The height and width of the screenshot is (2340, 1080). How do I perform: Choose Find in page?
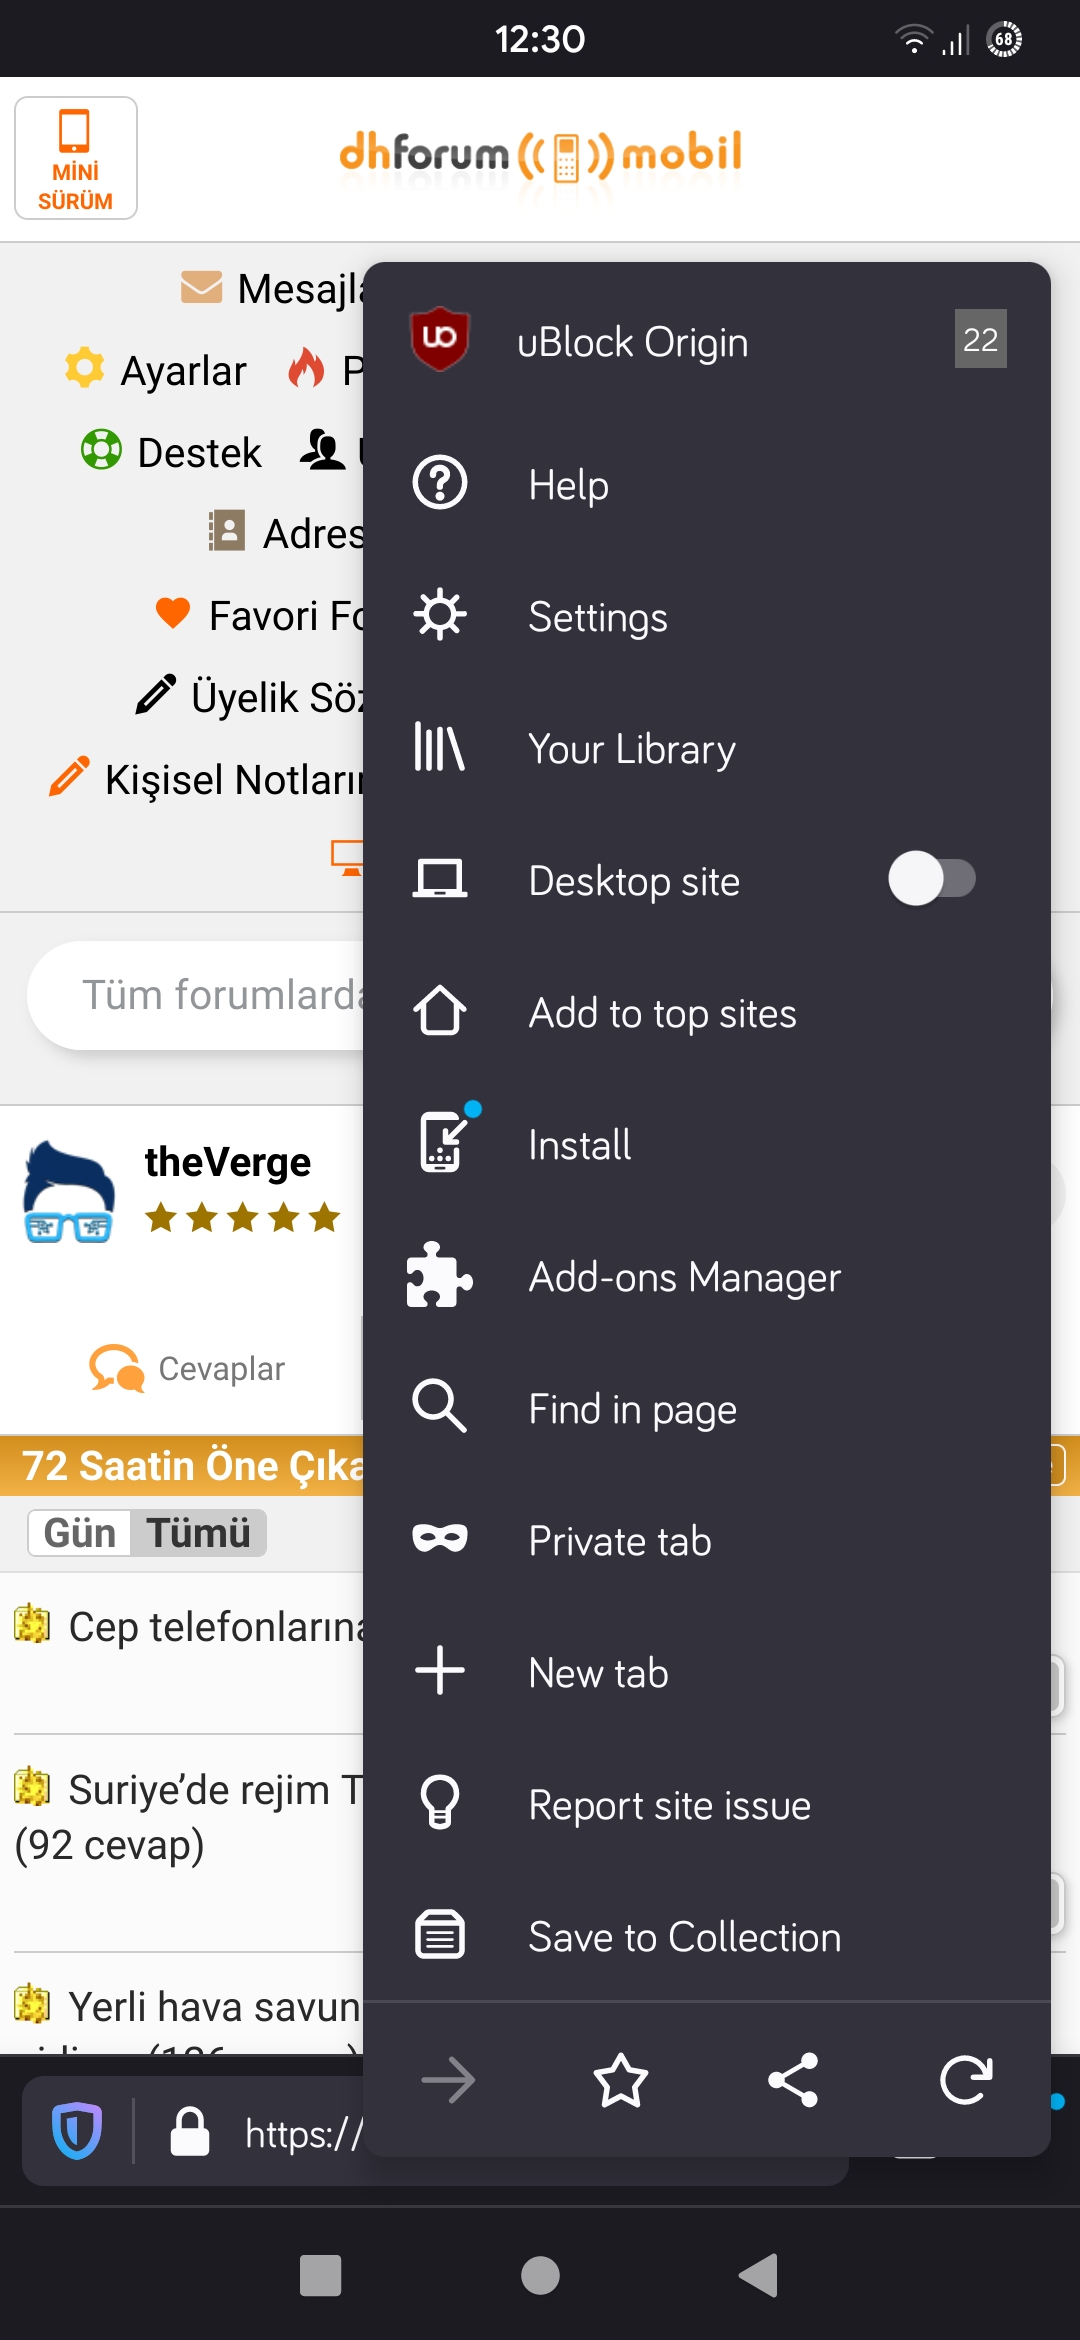coord(707,1409)
